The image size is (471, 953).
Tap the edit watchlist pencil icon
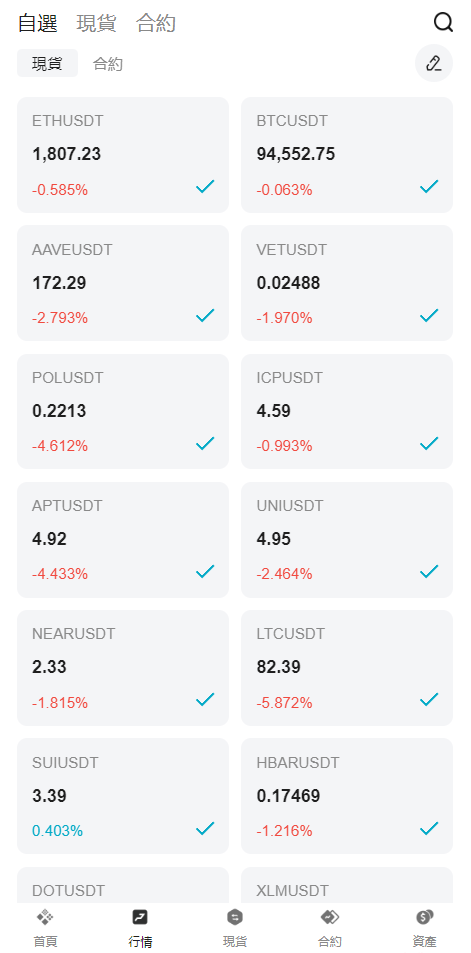(434, 63)
